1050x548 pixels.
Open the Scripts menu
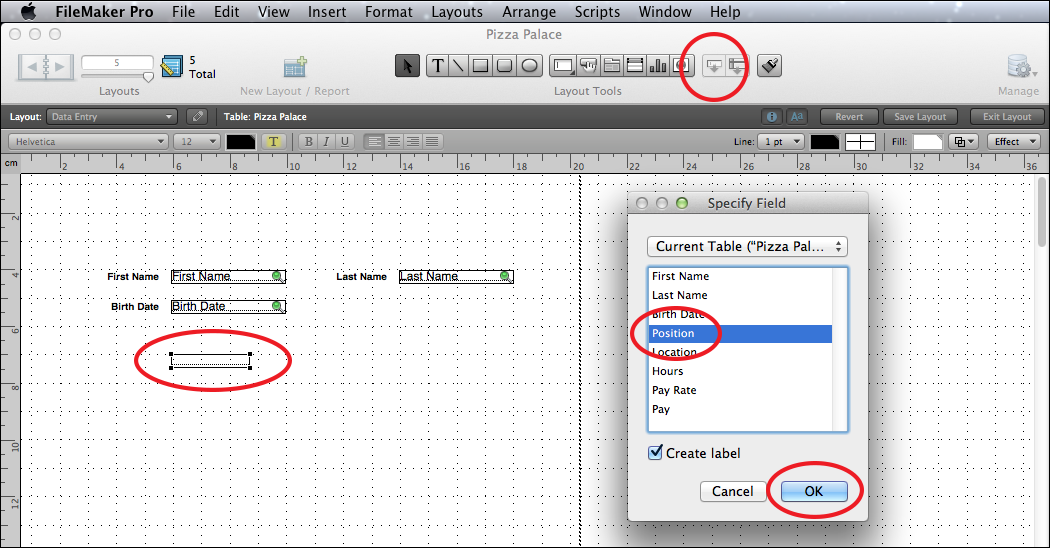[597, 11]
